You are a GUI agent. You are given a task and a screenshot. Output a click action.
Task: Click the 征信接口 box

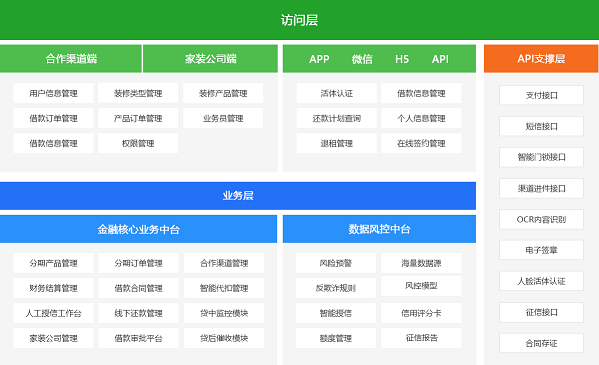541,312
